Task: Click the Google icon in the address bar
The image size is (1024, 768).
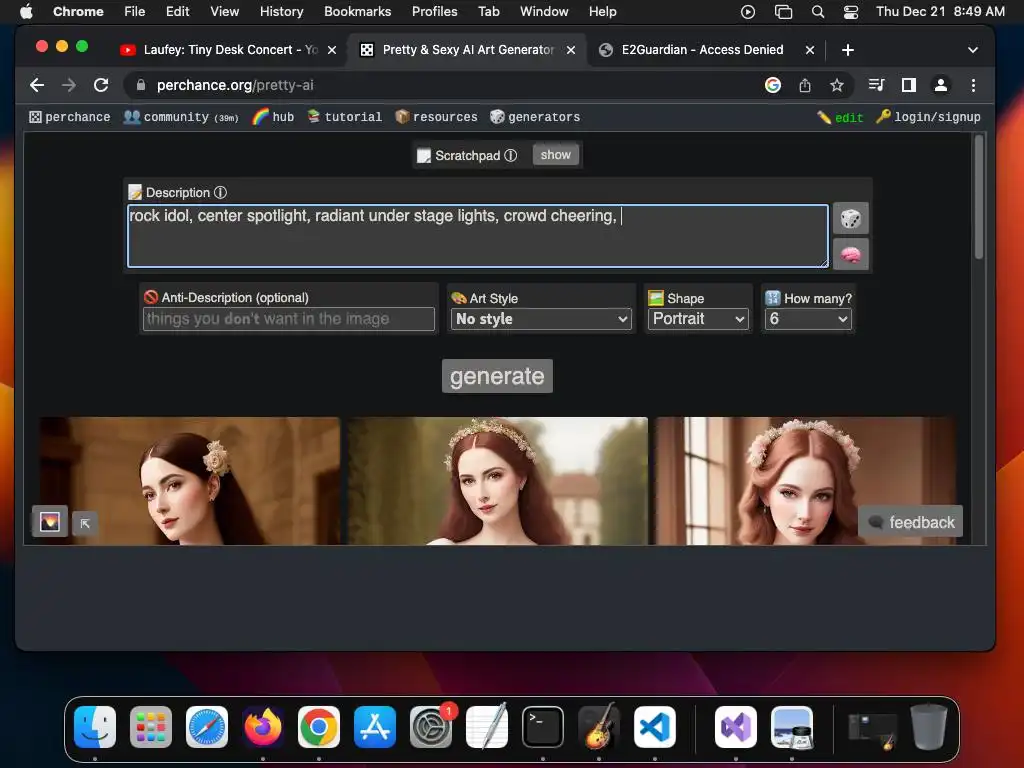Action: pos(773,85)
